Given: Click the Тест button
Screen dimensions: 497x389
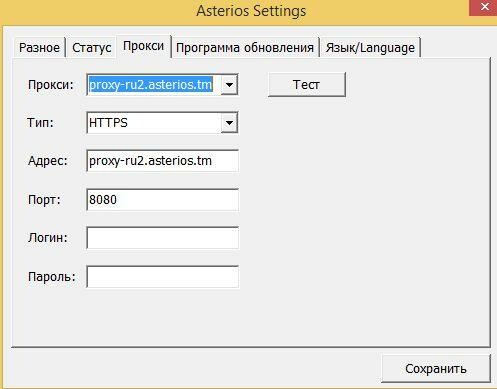Looking at the screenshot, I should click(x=307, y=85).
